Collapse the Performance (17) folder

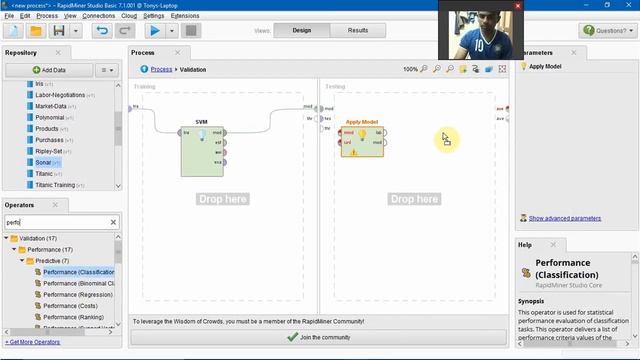click(14, 249)
